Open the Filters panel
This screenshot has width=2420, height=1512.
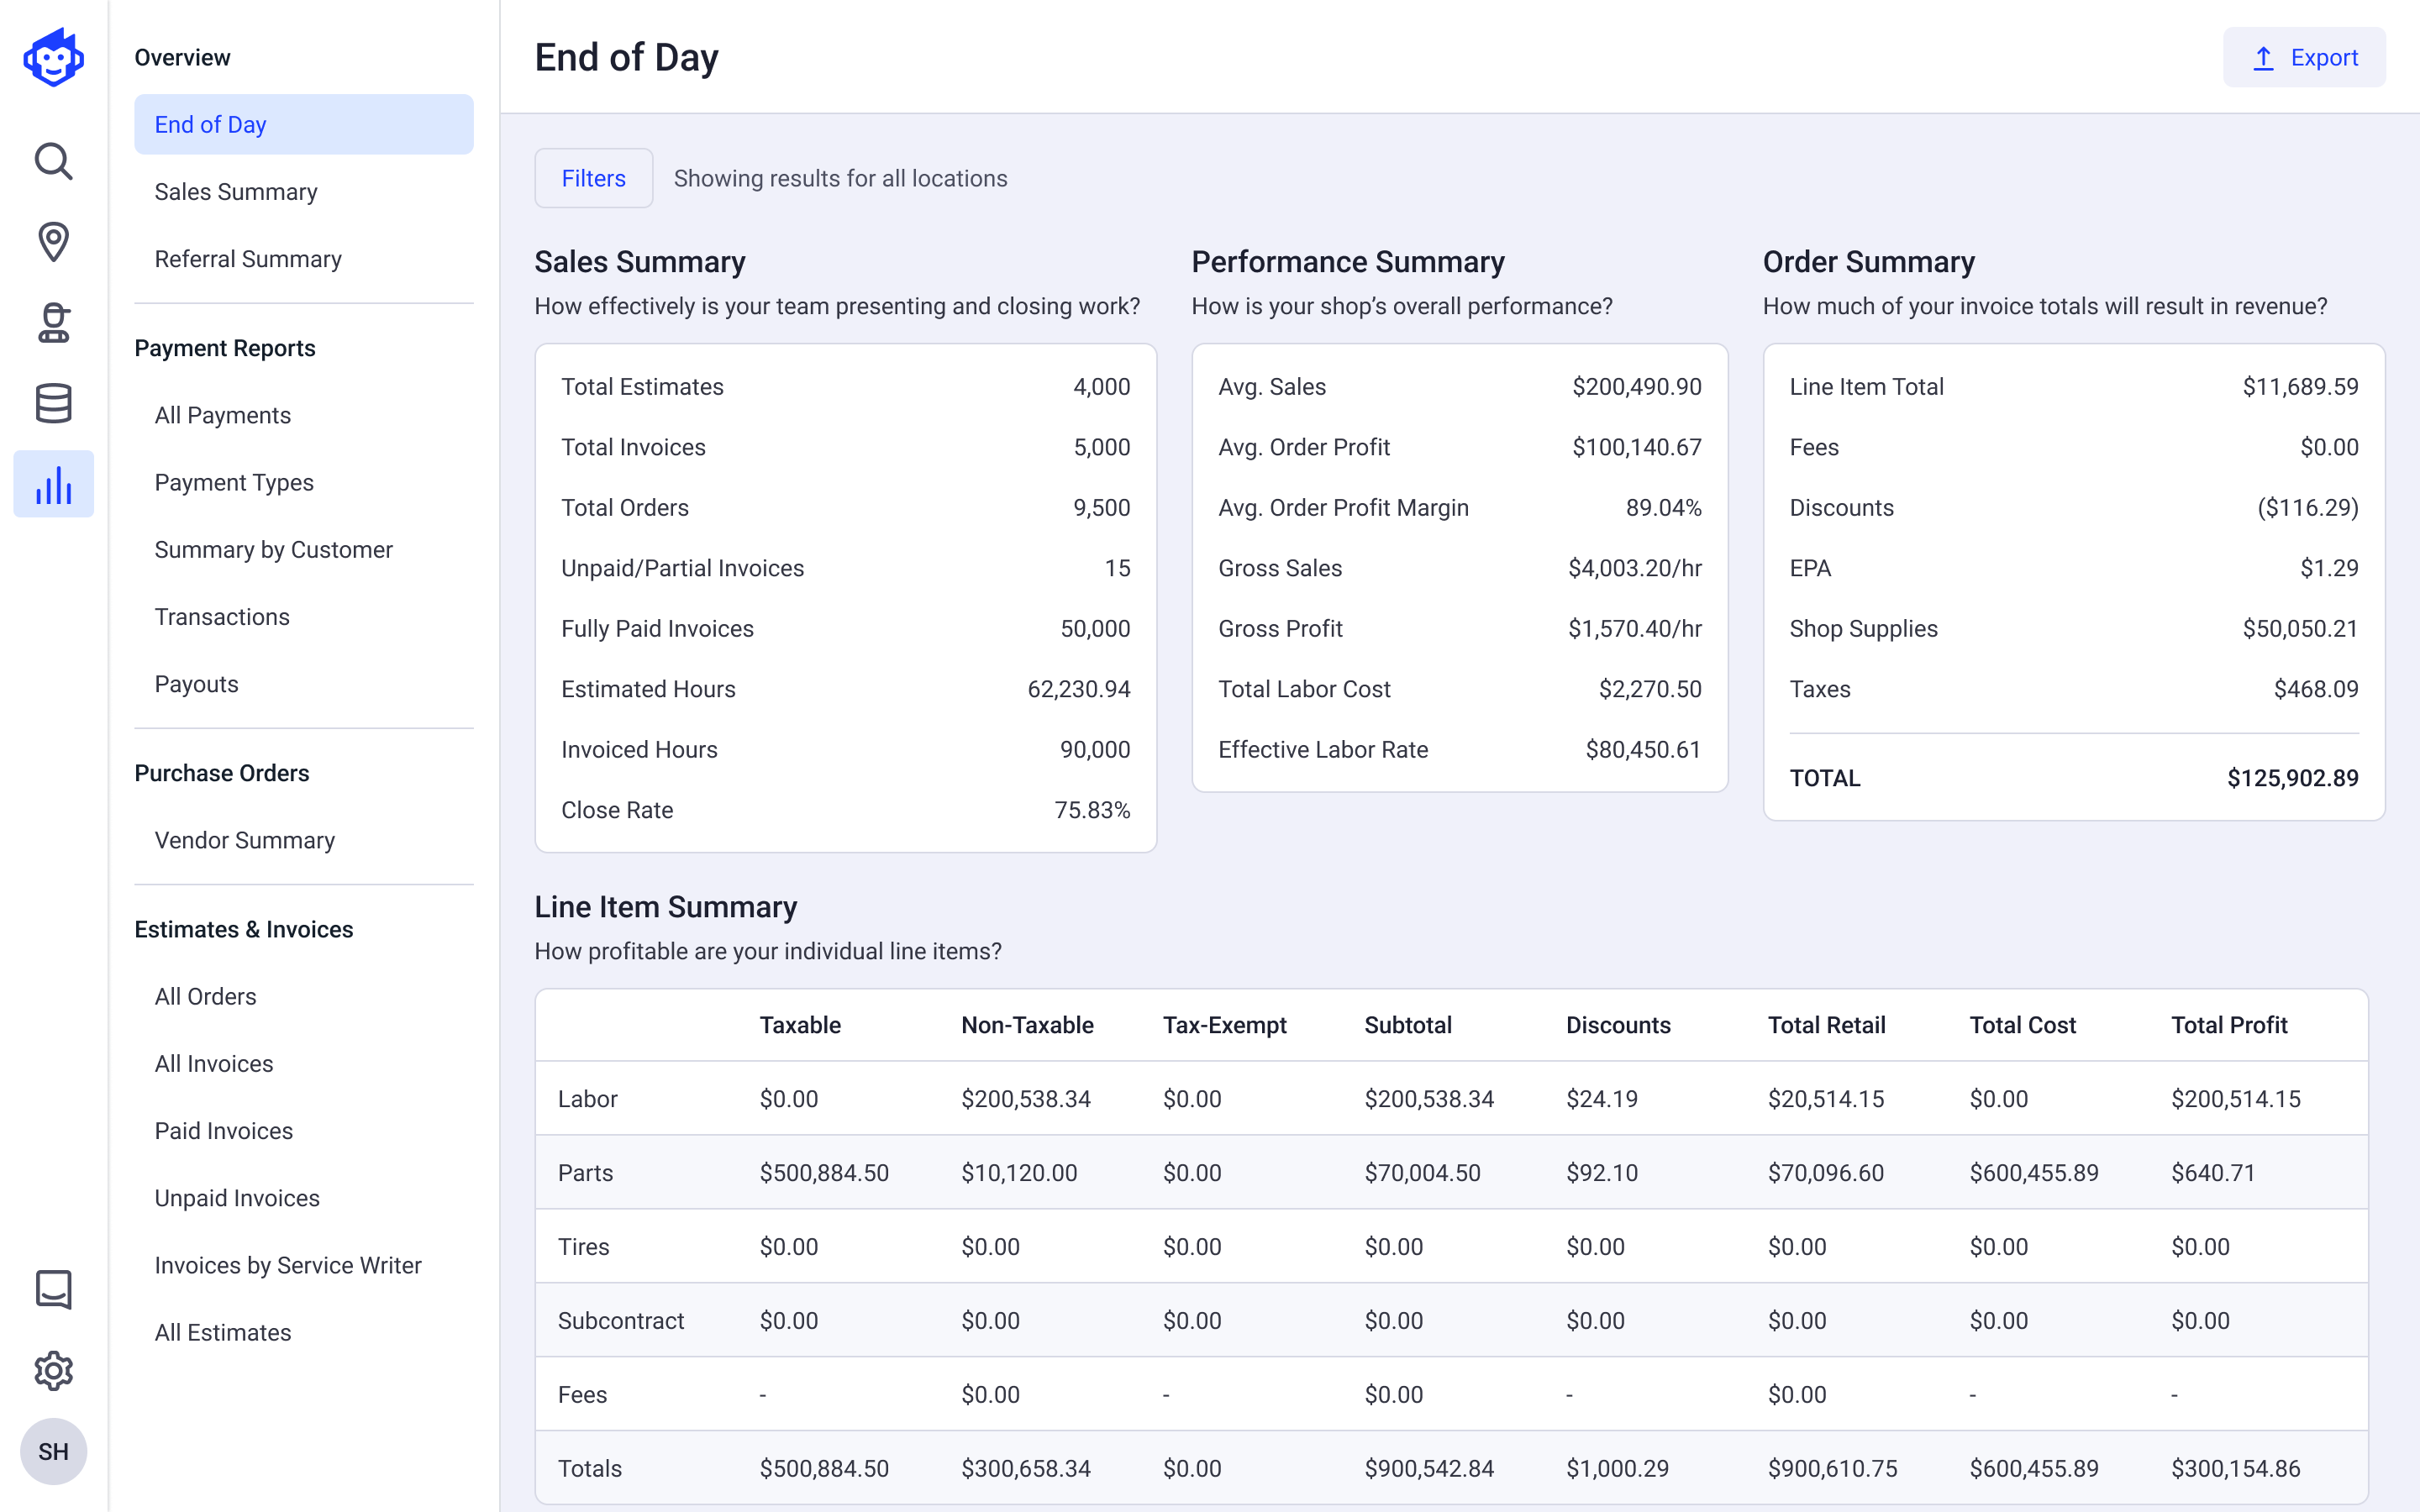(593, 177)
